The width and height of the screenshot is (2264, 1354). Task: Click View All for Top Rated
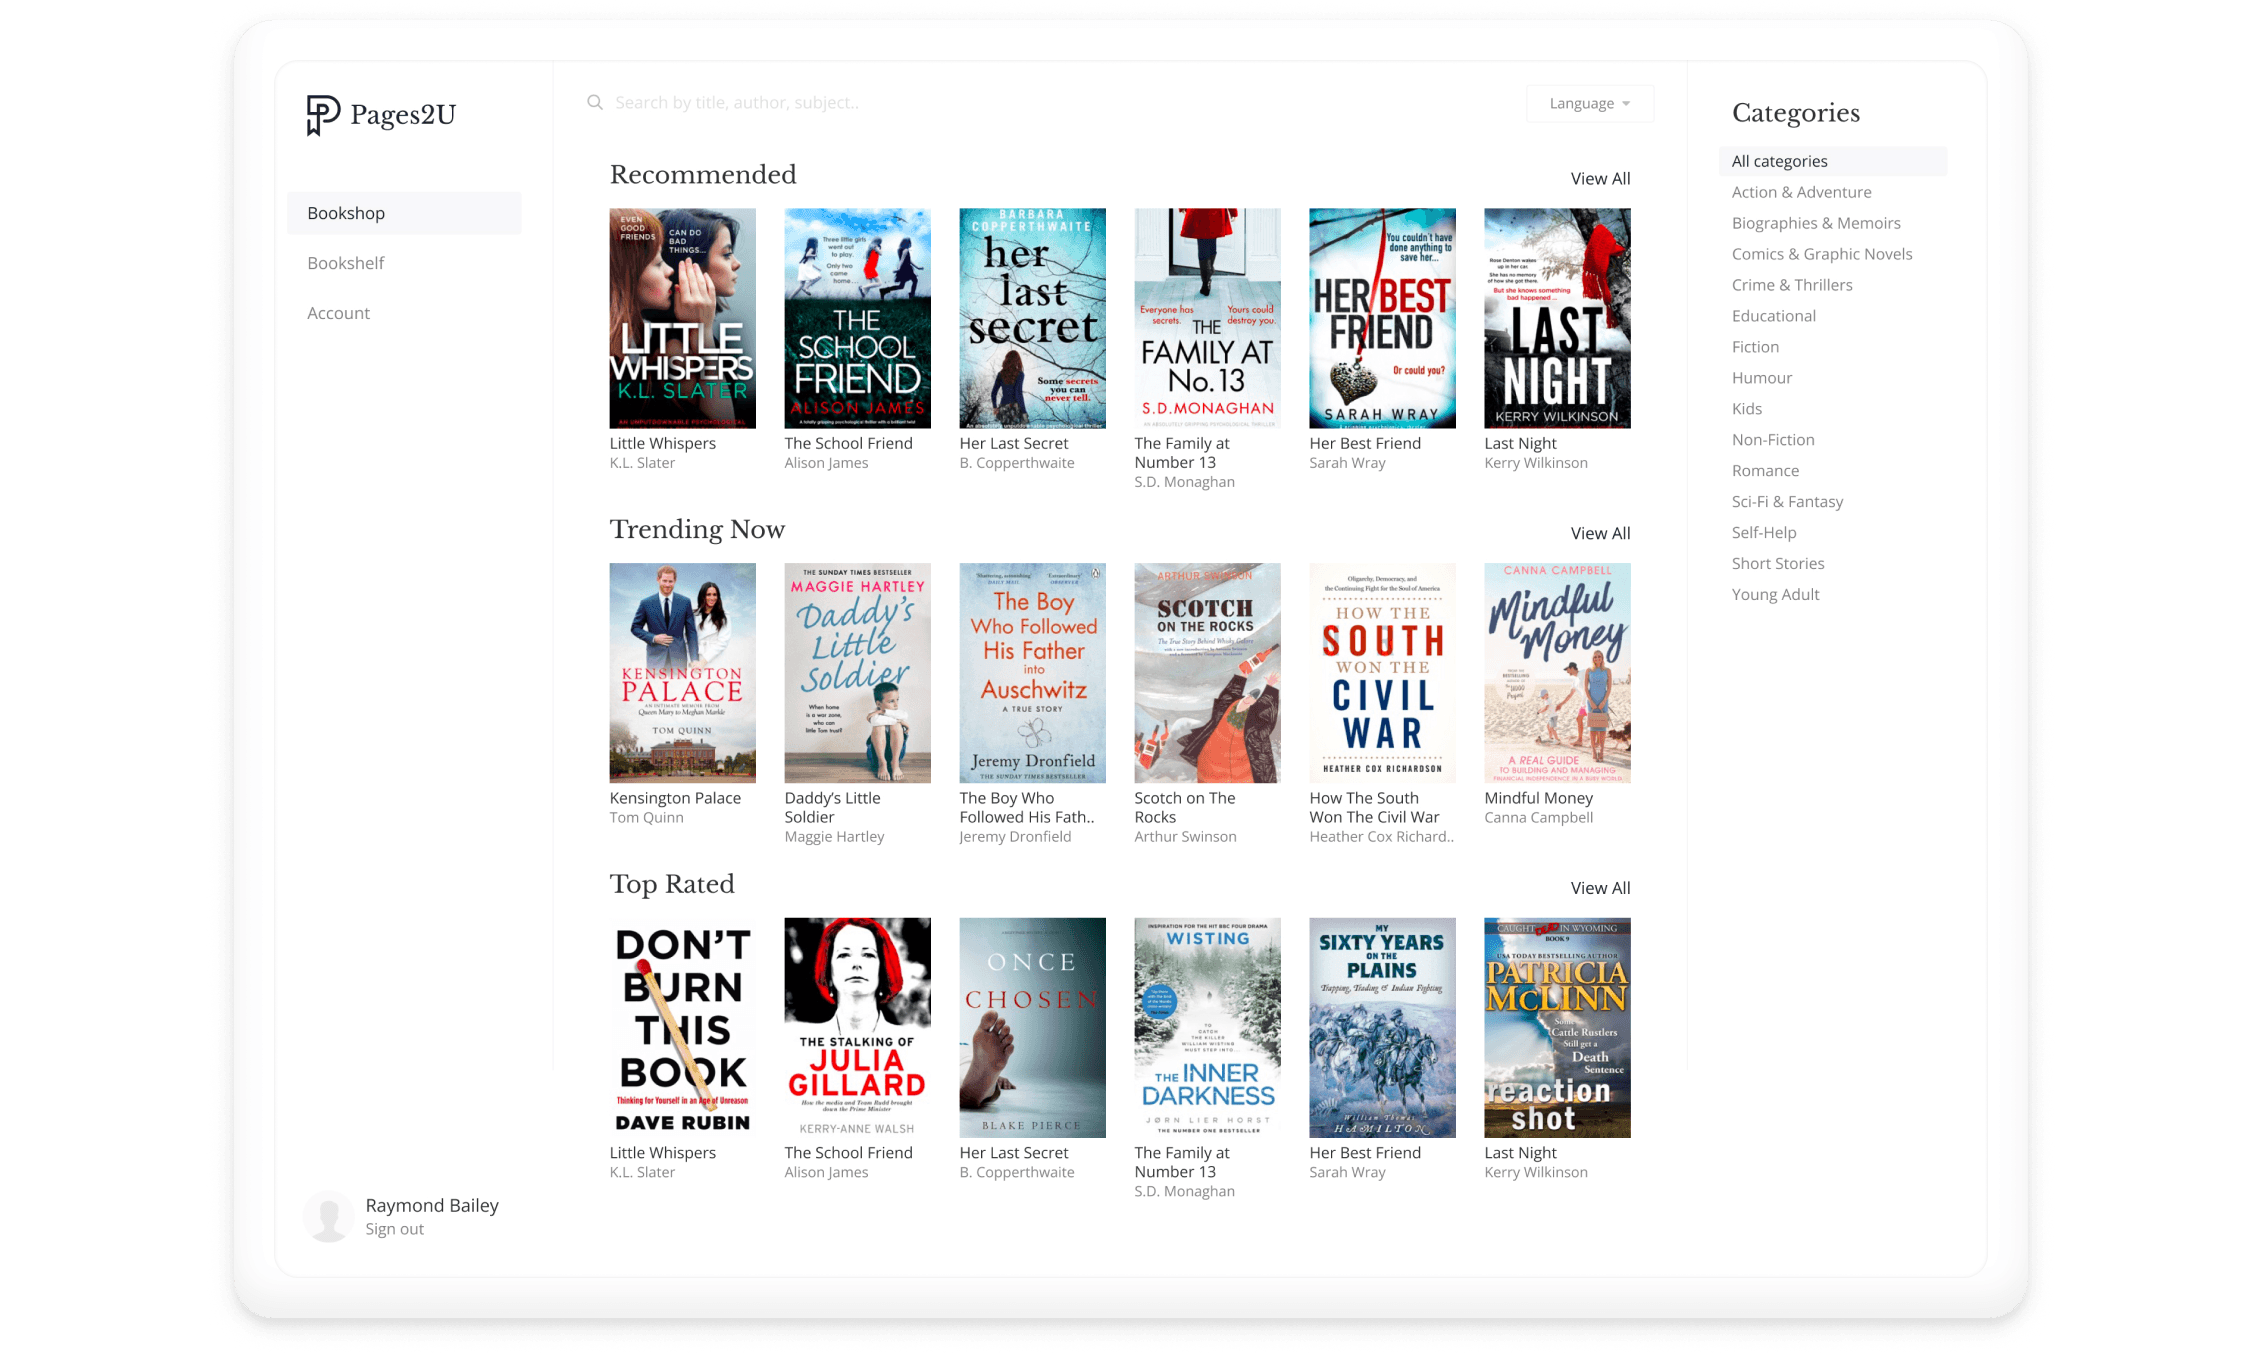coord(1600,888)
